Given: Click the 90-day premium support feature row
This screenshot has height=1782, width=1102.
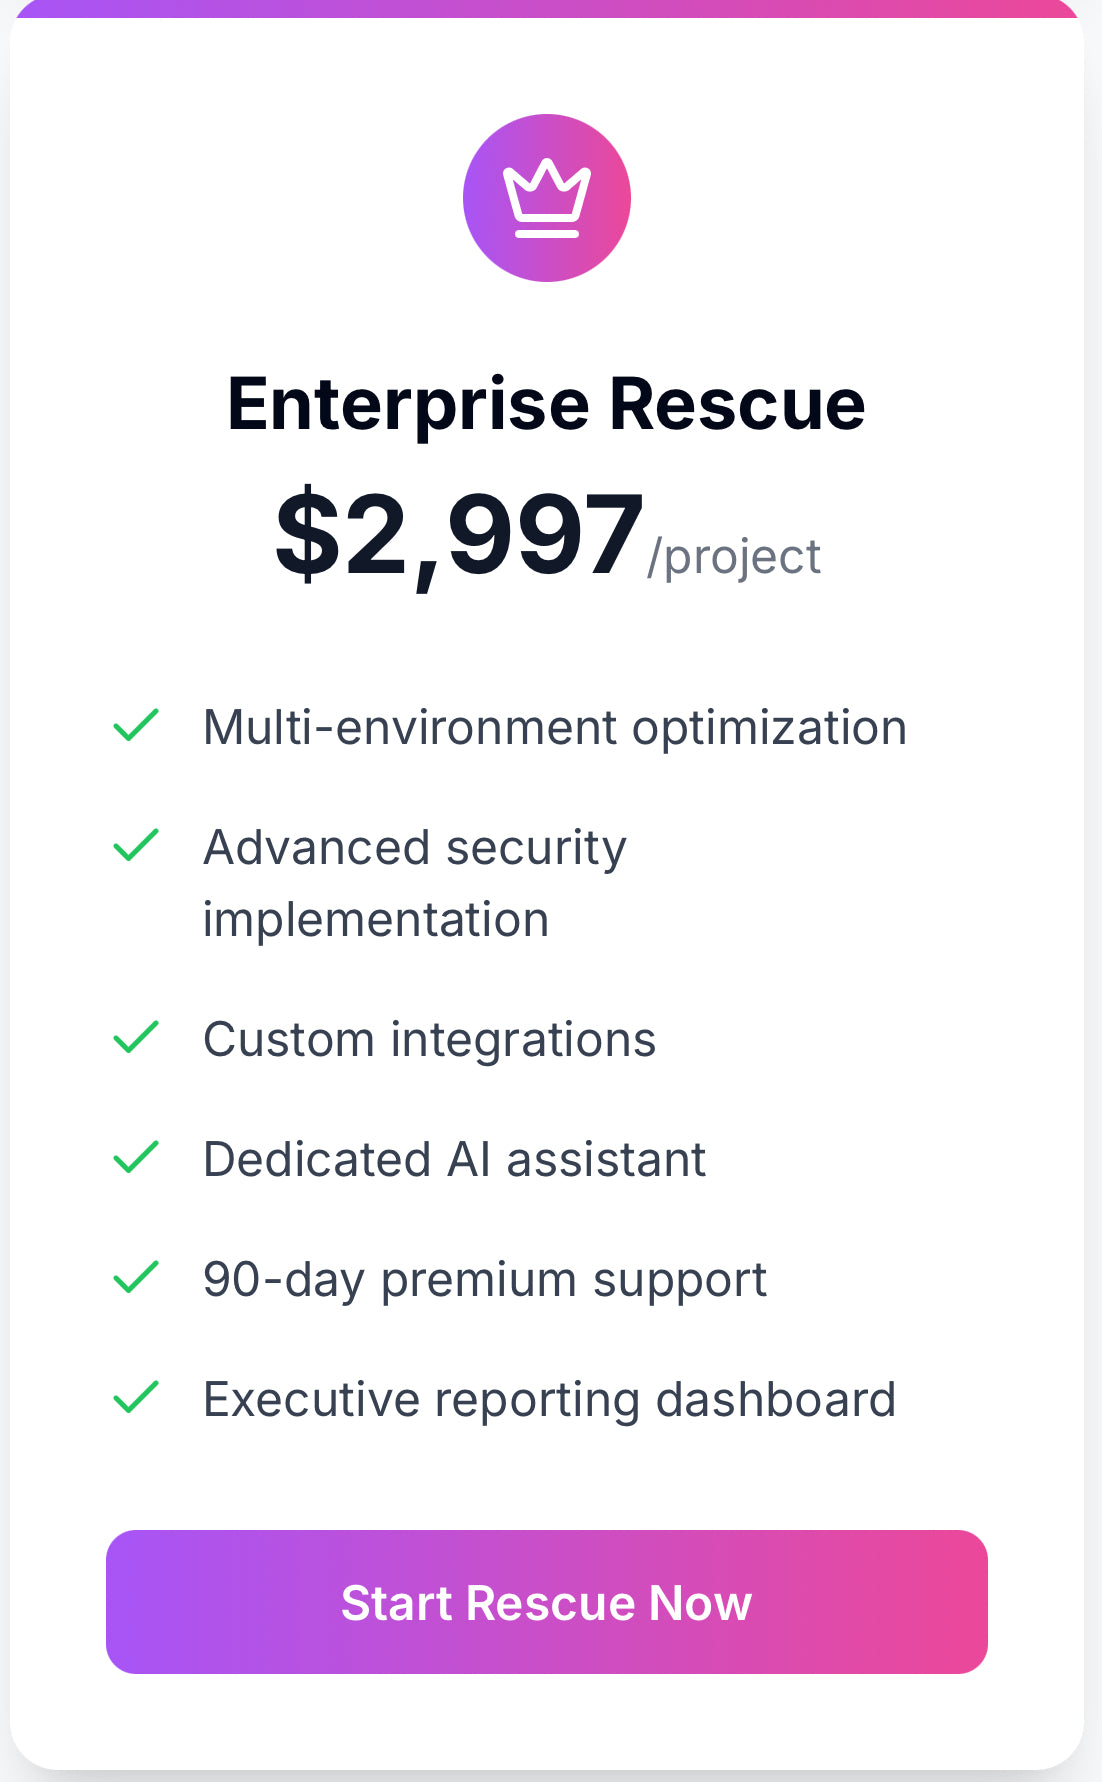Looking at the screenshot, I should 484,1280.
